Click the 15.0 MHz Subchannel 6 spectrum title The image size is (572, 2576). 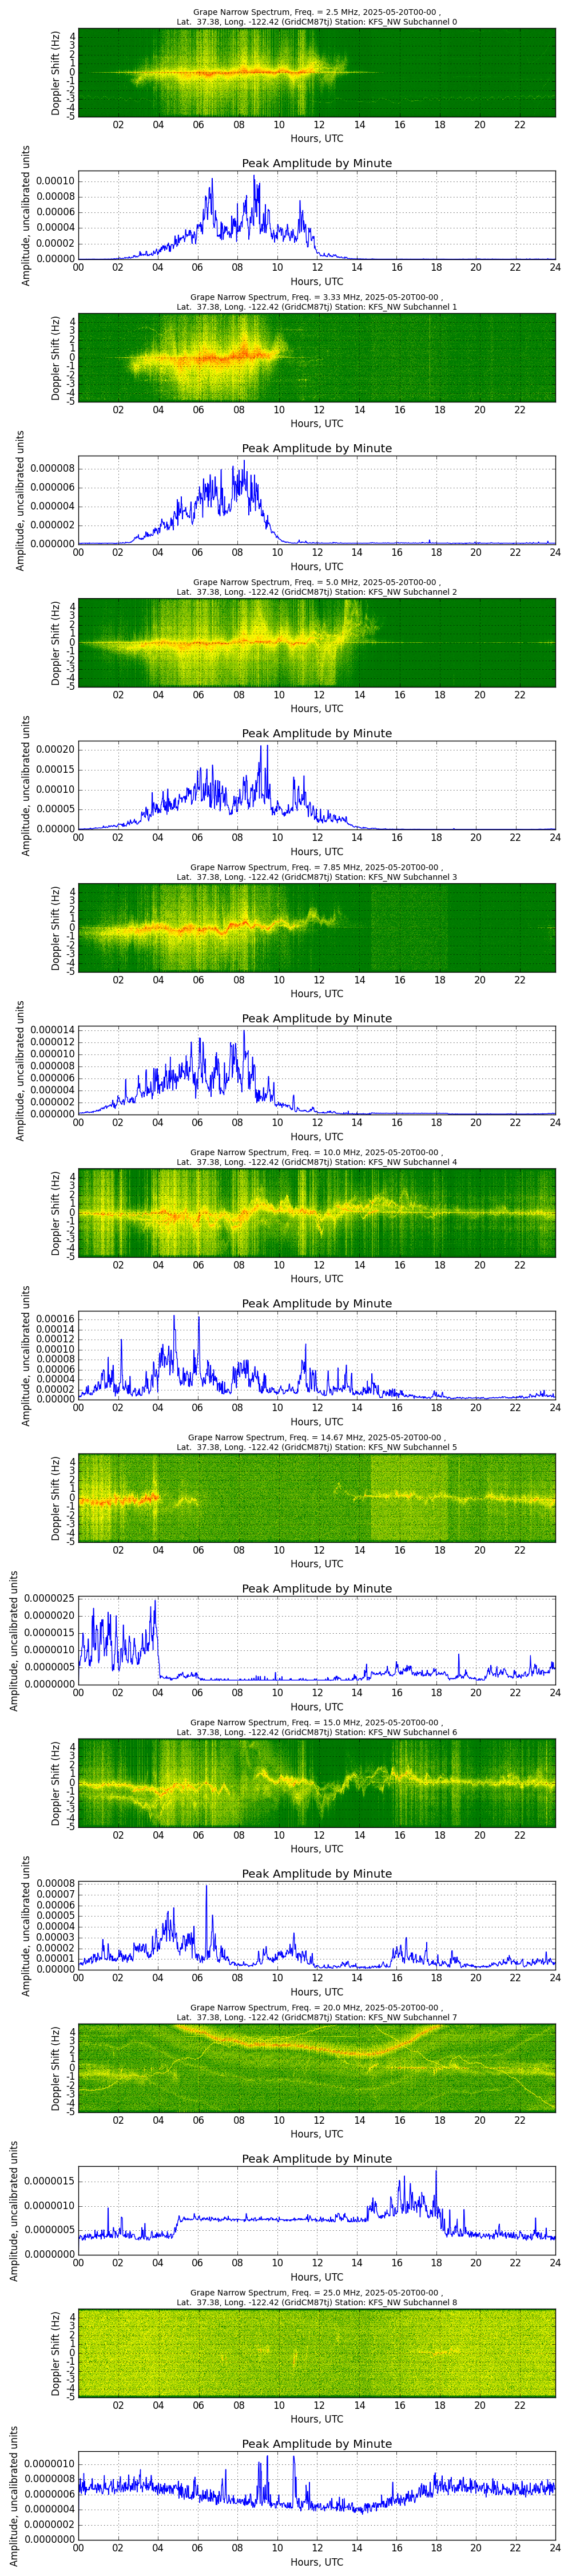click(x=316, y=1727)
